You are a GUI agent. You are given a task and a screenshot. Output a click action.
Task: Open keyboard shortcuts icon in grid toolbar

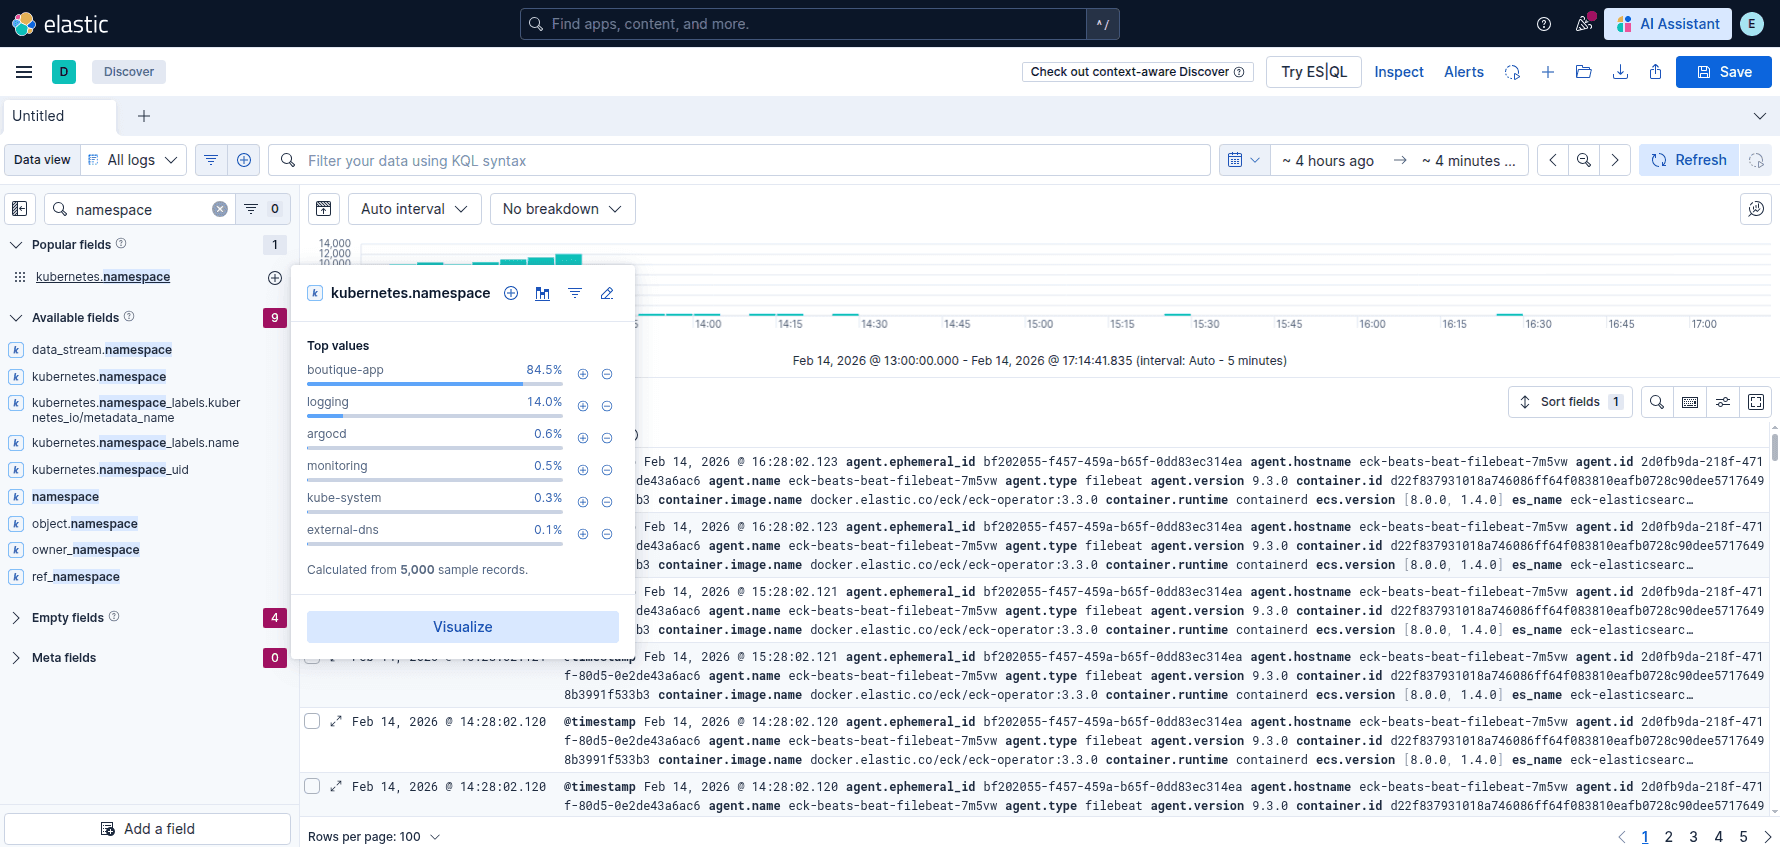1690,402
